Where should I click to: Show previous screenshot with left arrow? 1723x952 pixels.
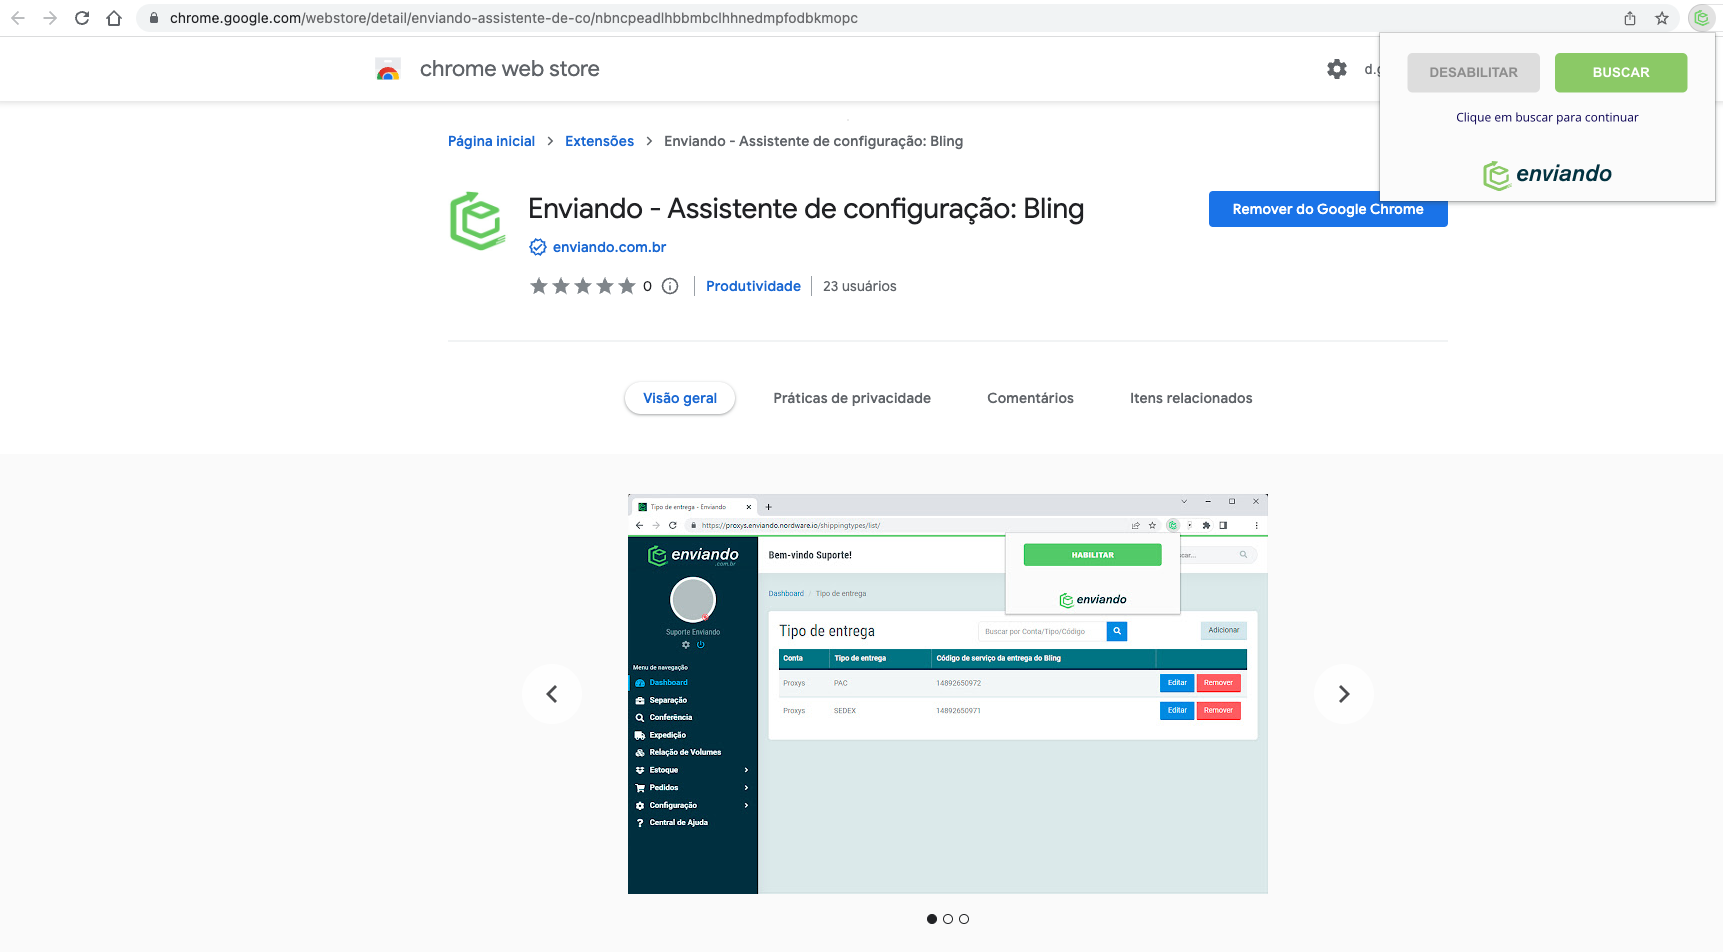click(552, 694)
